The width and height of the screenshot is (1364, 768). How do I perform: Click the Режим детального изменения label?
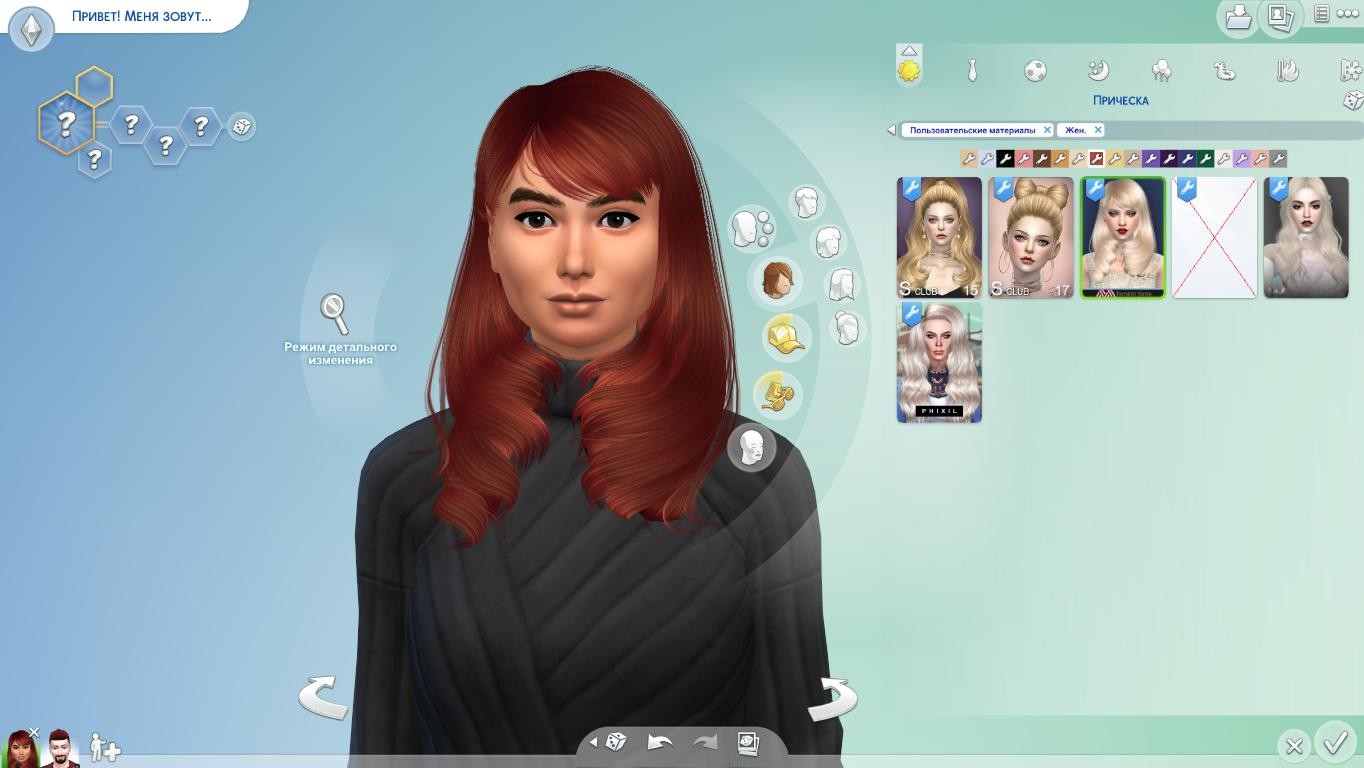click(340, 353)
